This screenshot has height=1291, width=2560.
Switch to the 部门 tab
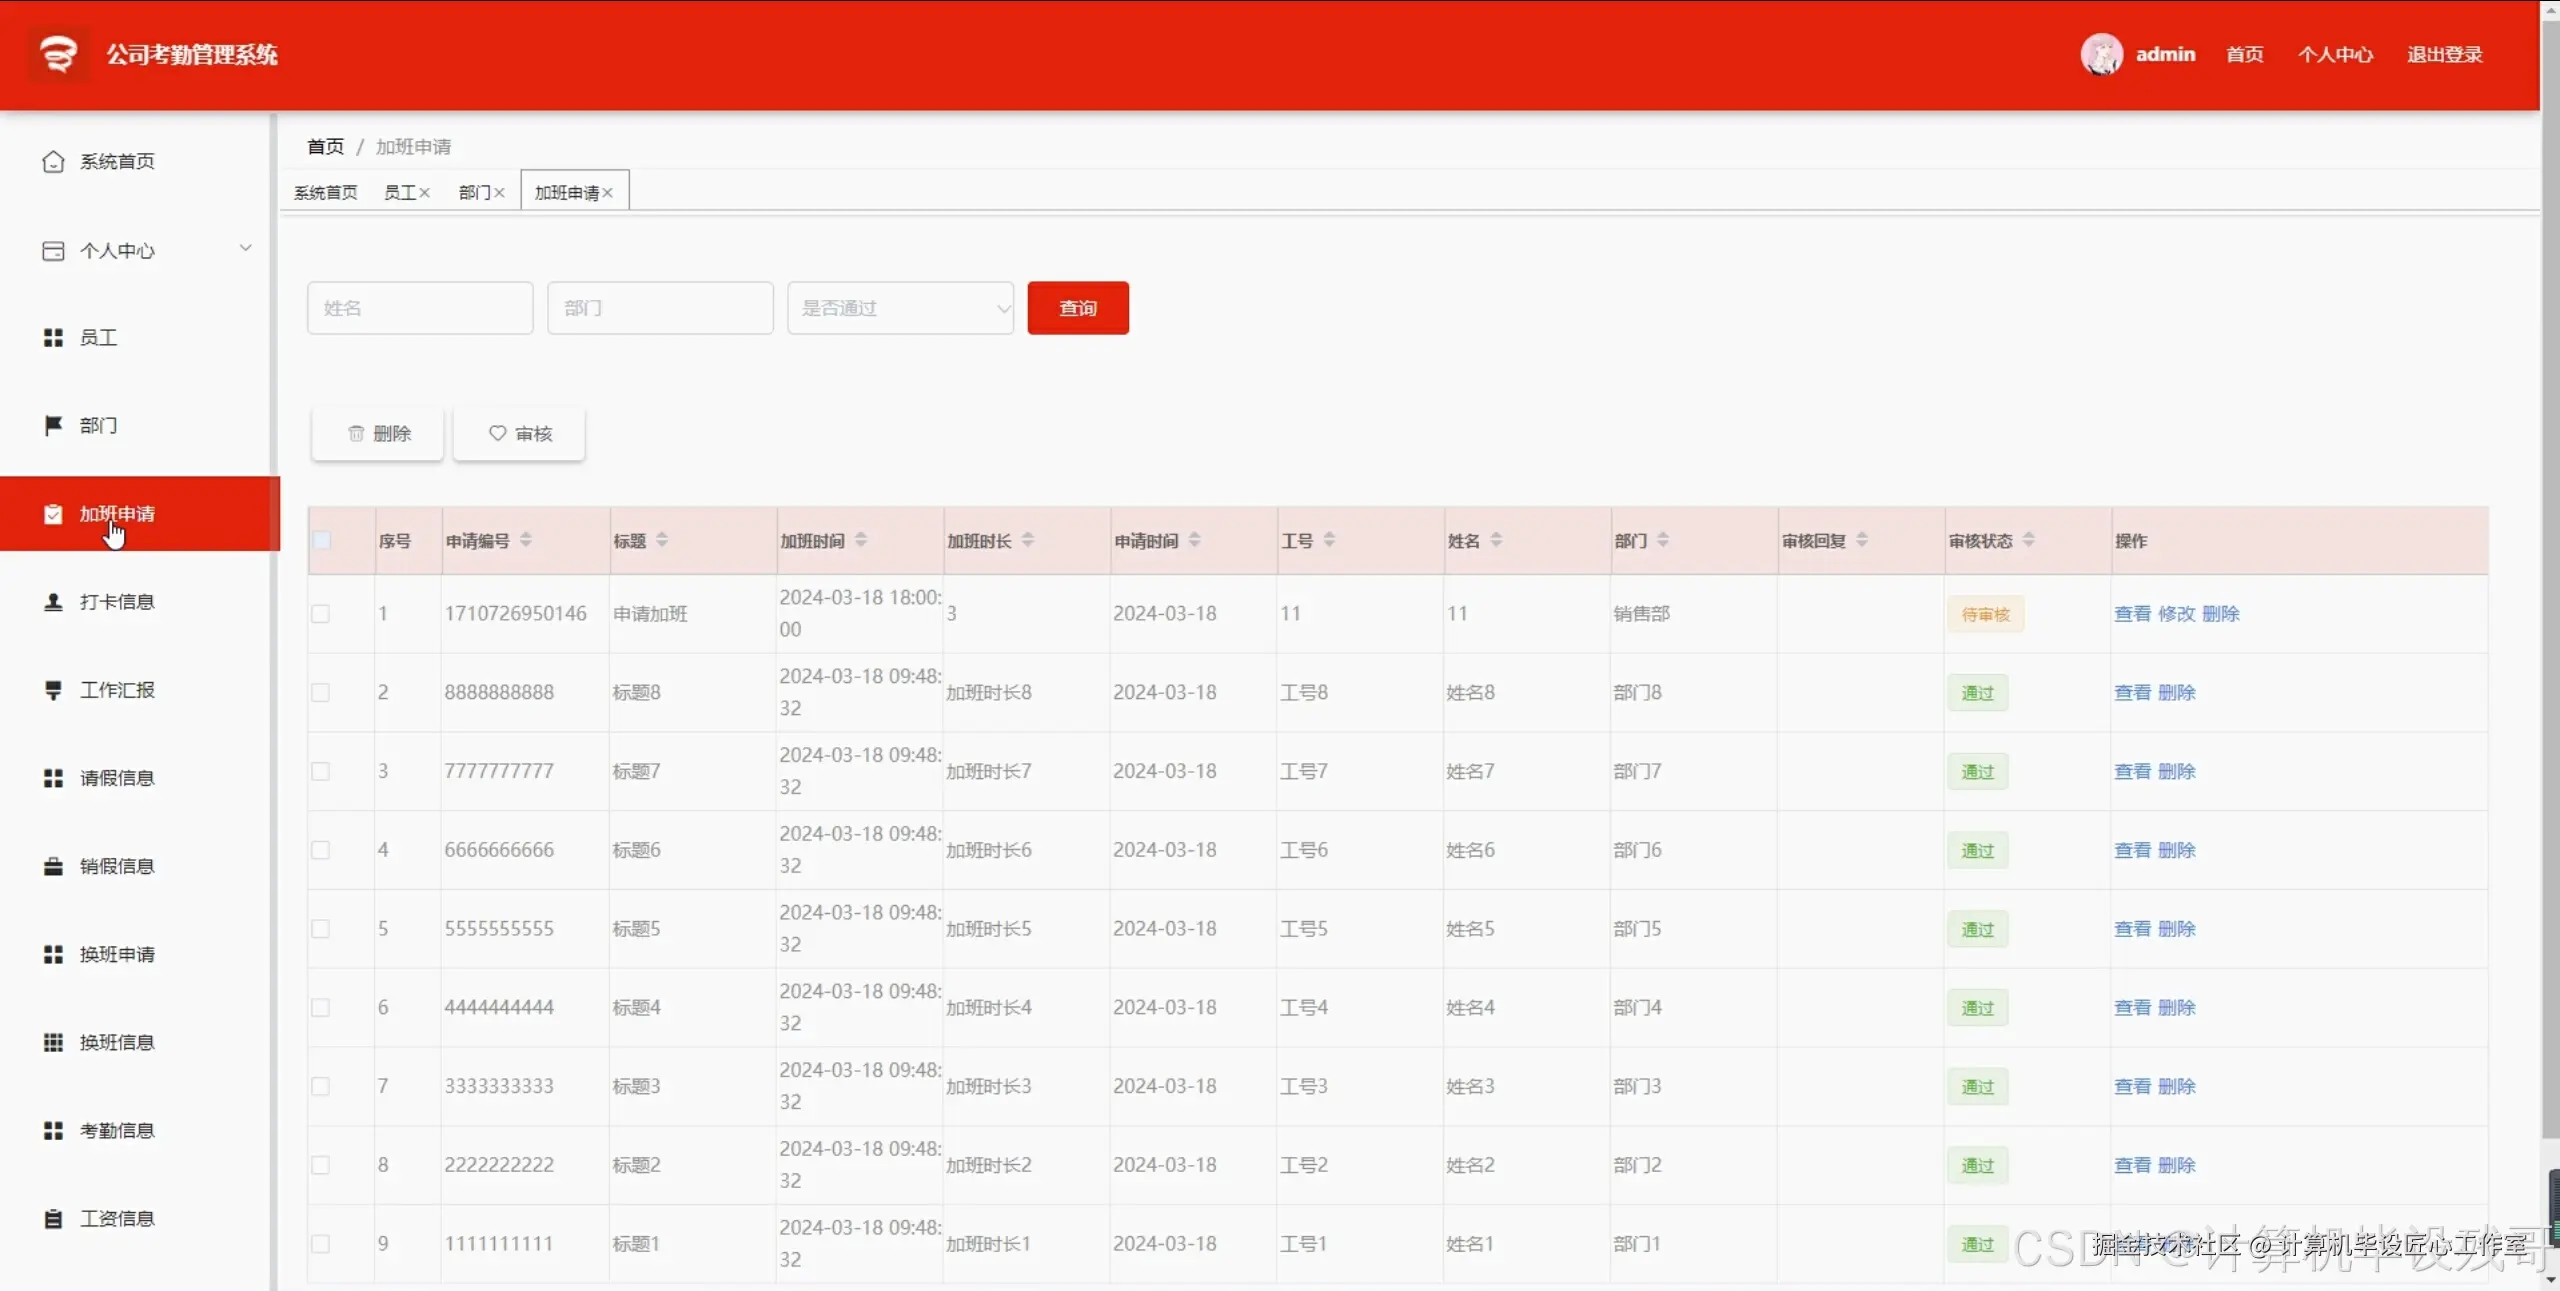[x=474, y=193]
